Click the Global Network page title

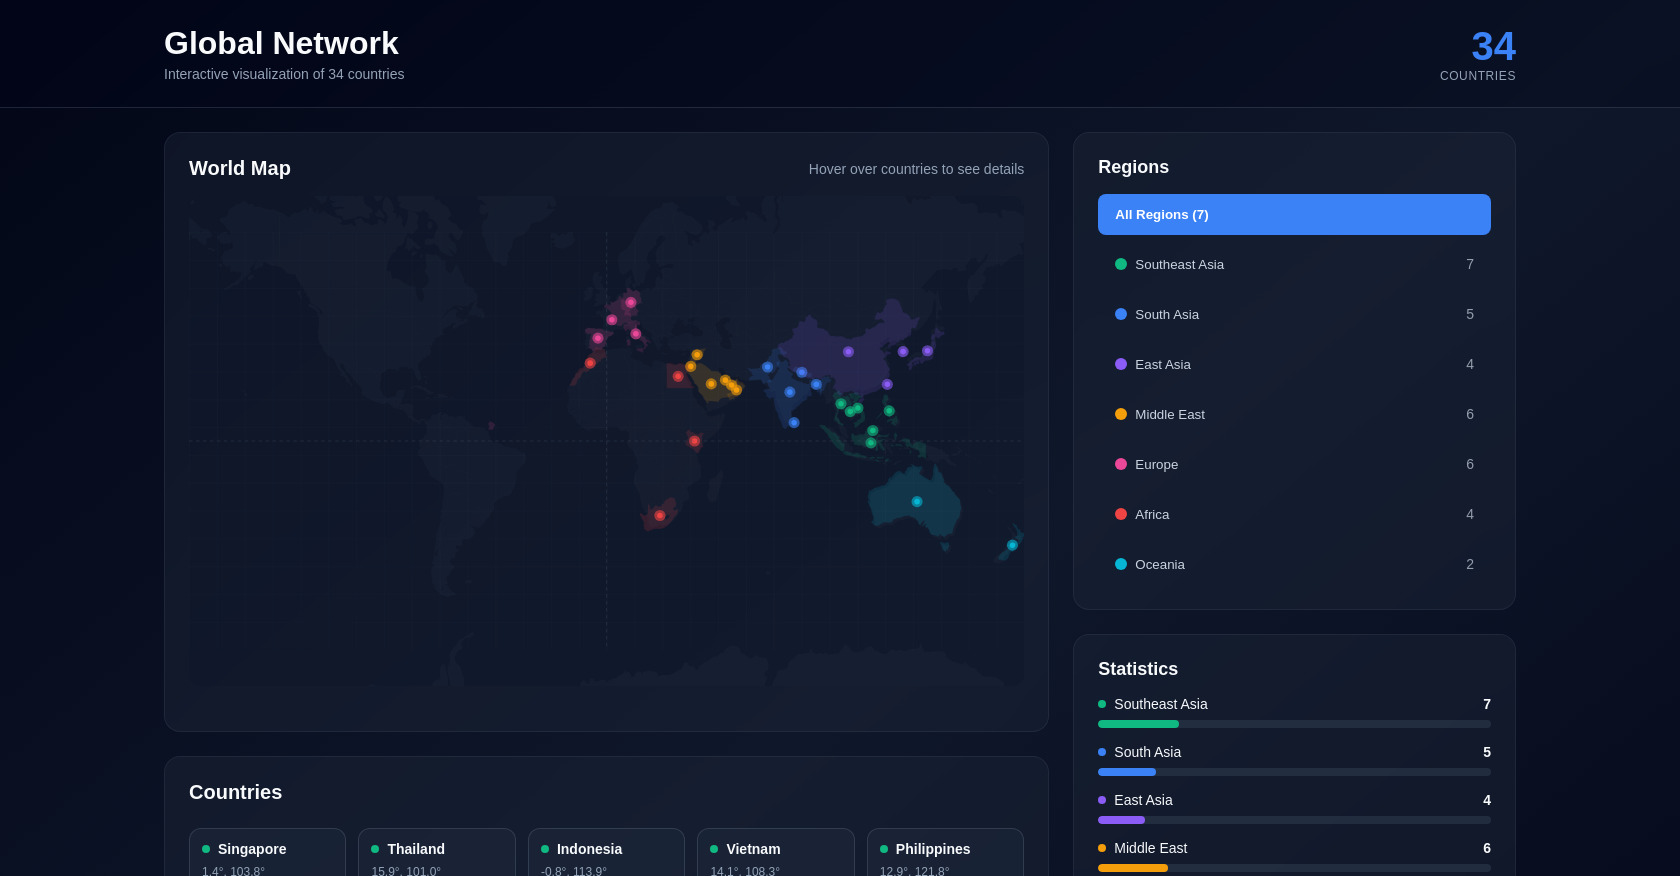click(281, 43)
